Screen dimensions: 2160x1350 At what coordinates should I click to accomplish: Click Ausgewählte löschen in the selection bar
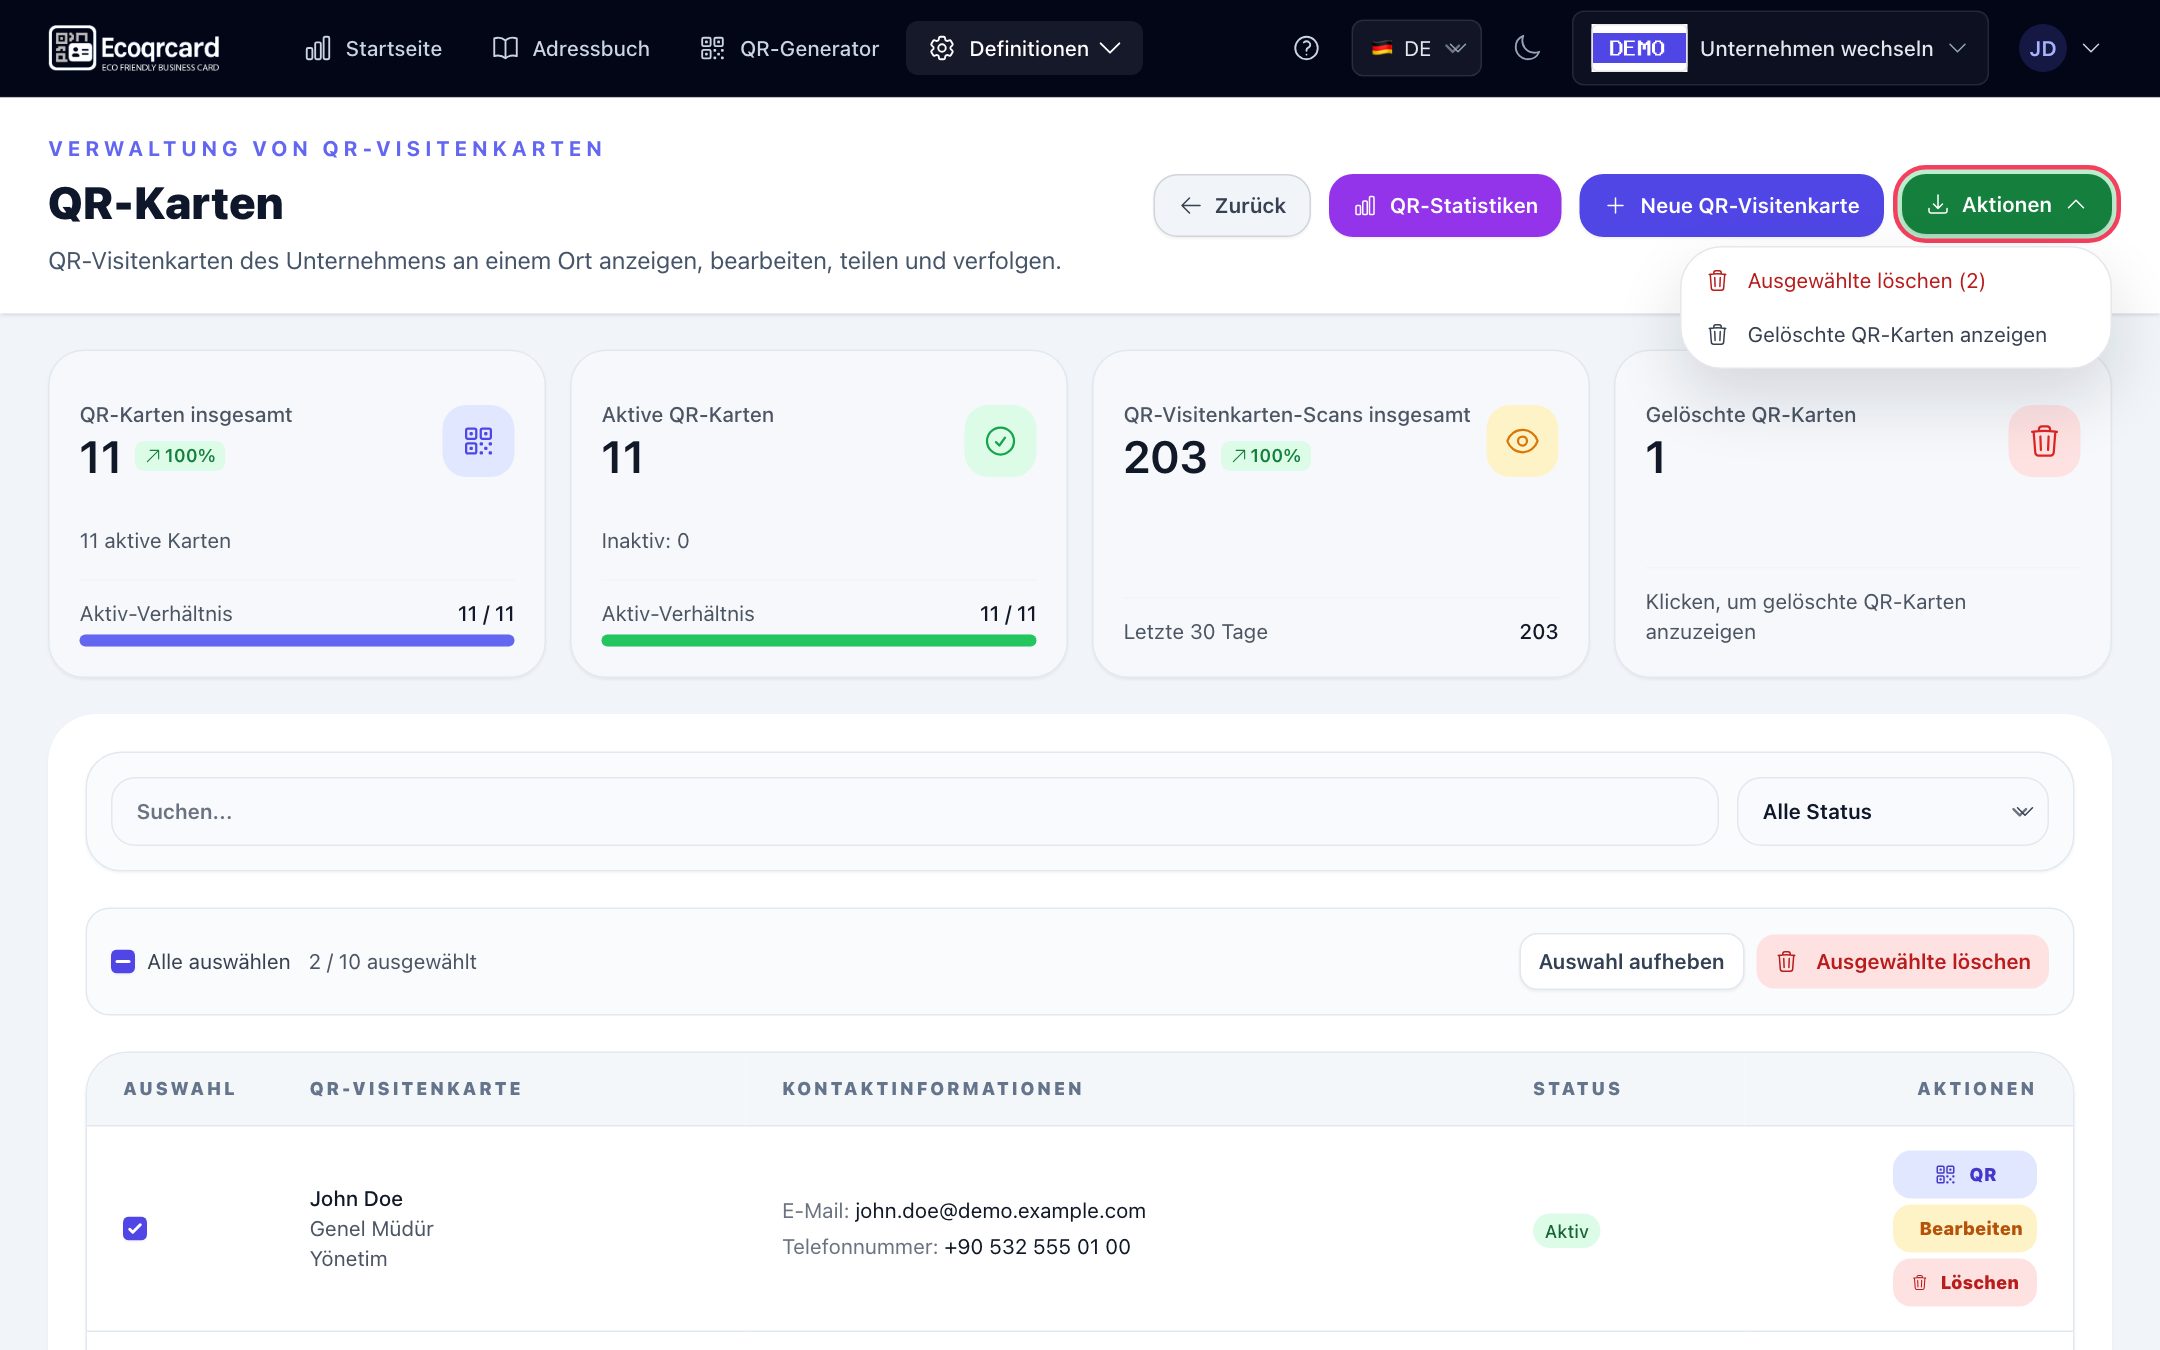1902,962
